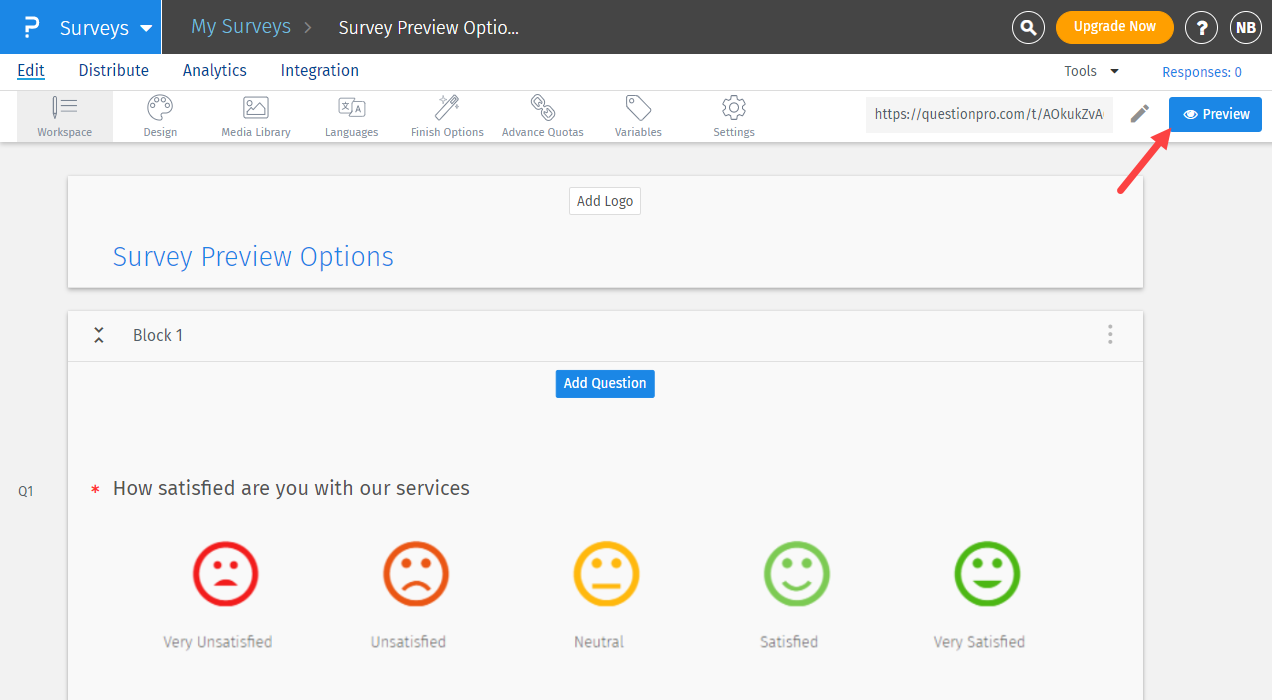Viewport: 1272px width, 700px height.
Task: Open the help question mark icon
Action: (1201, 27)
